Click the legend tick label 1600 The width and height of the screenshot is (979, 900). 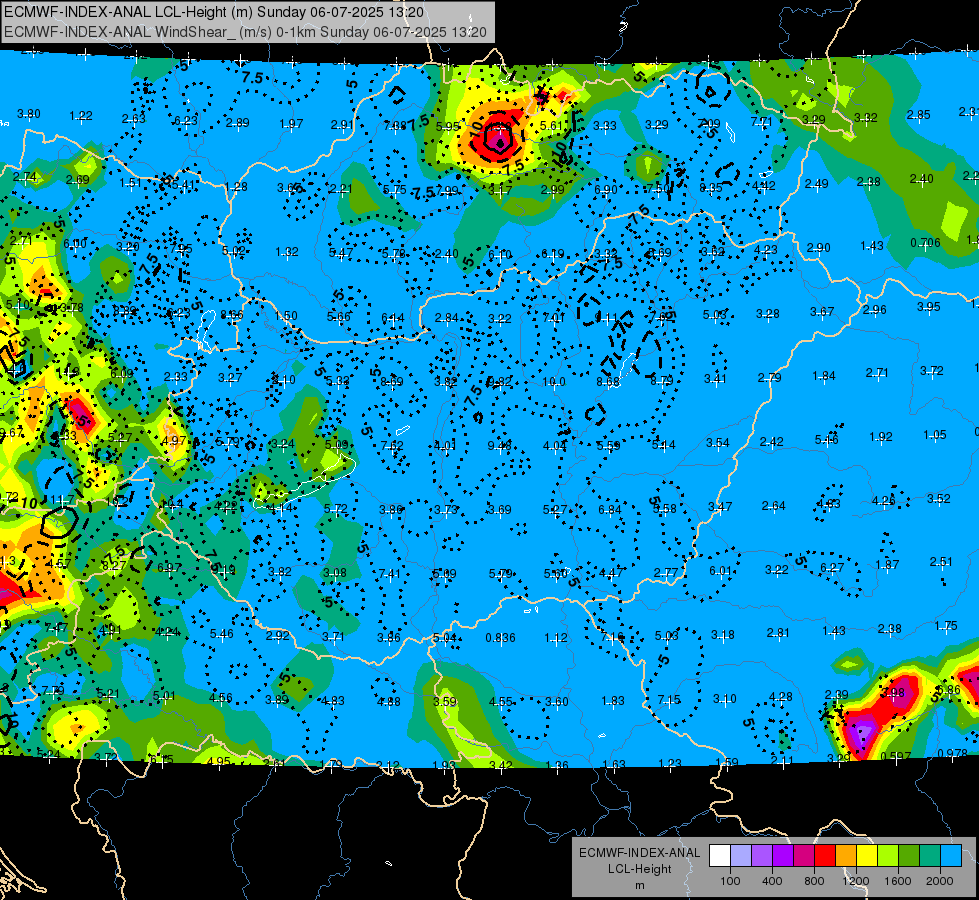(x=898, y=881)
